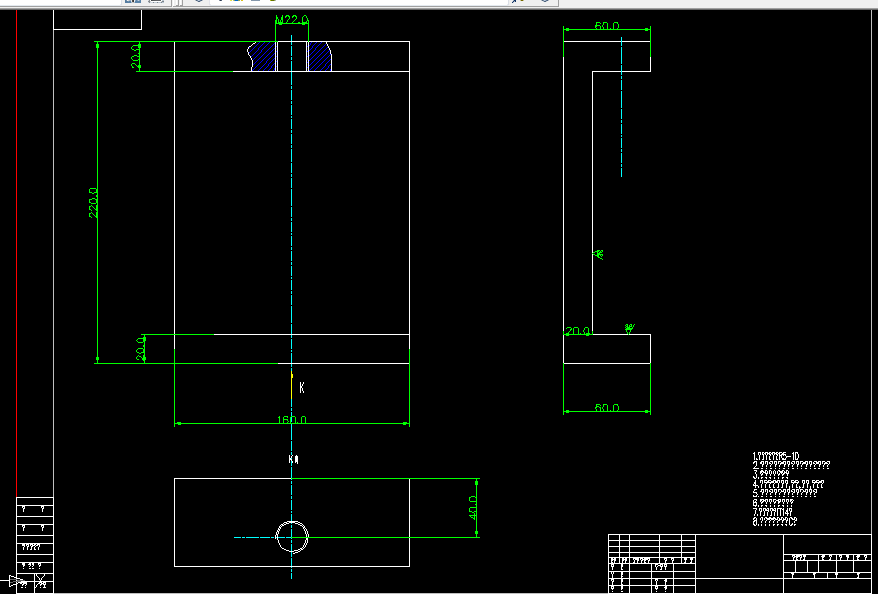This screenshot has height=594, width=878.
Task: Select the KA view label above bottom view
Action: click(x=293, y=459)
